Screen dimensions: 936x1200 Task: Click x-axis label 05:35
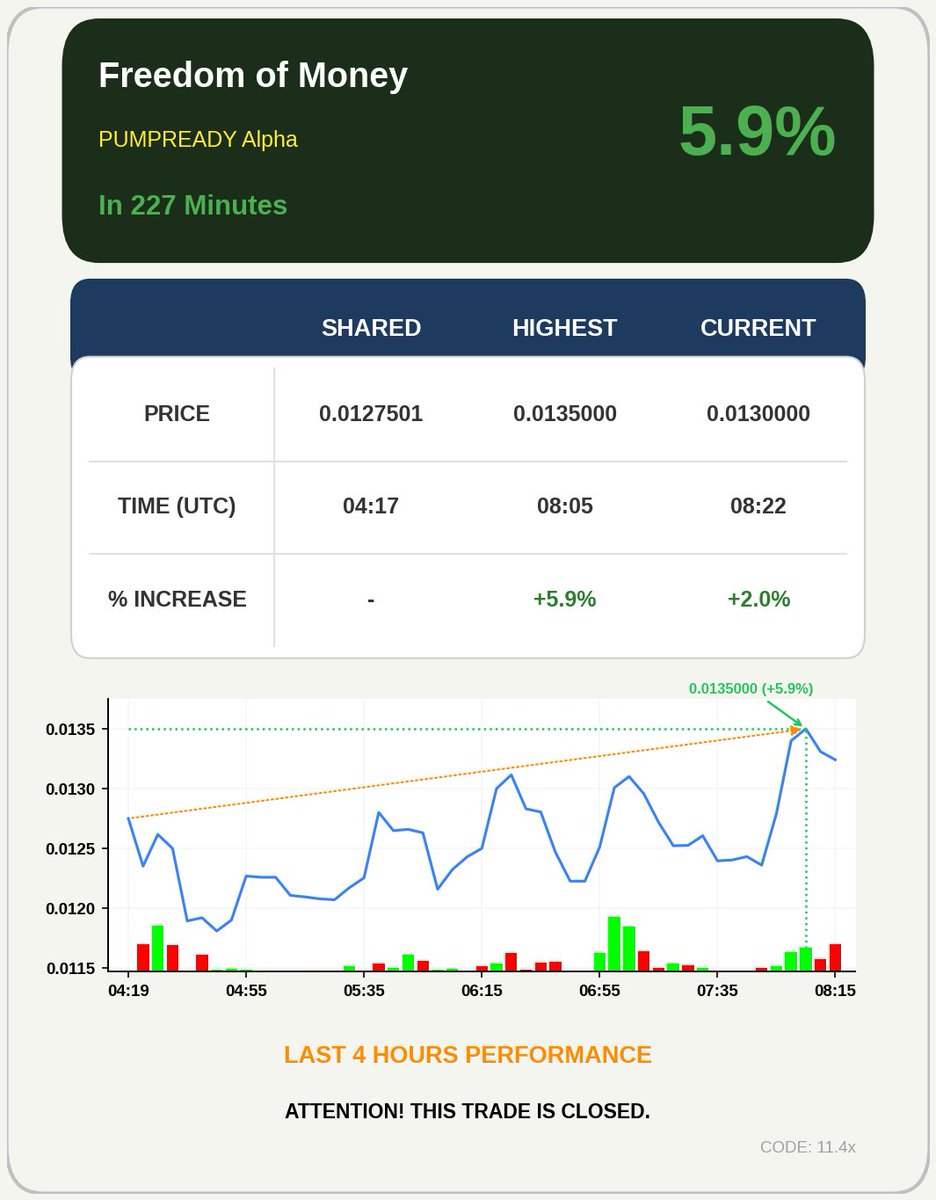[x=364, y=990]
